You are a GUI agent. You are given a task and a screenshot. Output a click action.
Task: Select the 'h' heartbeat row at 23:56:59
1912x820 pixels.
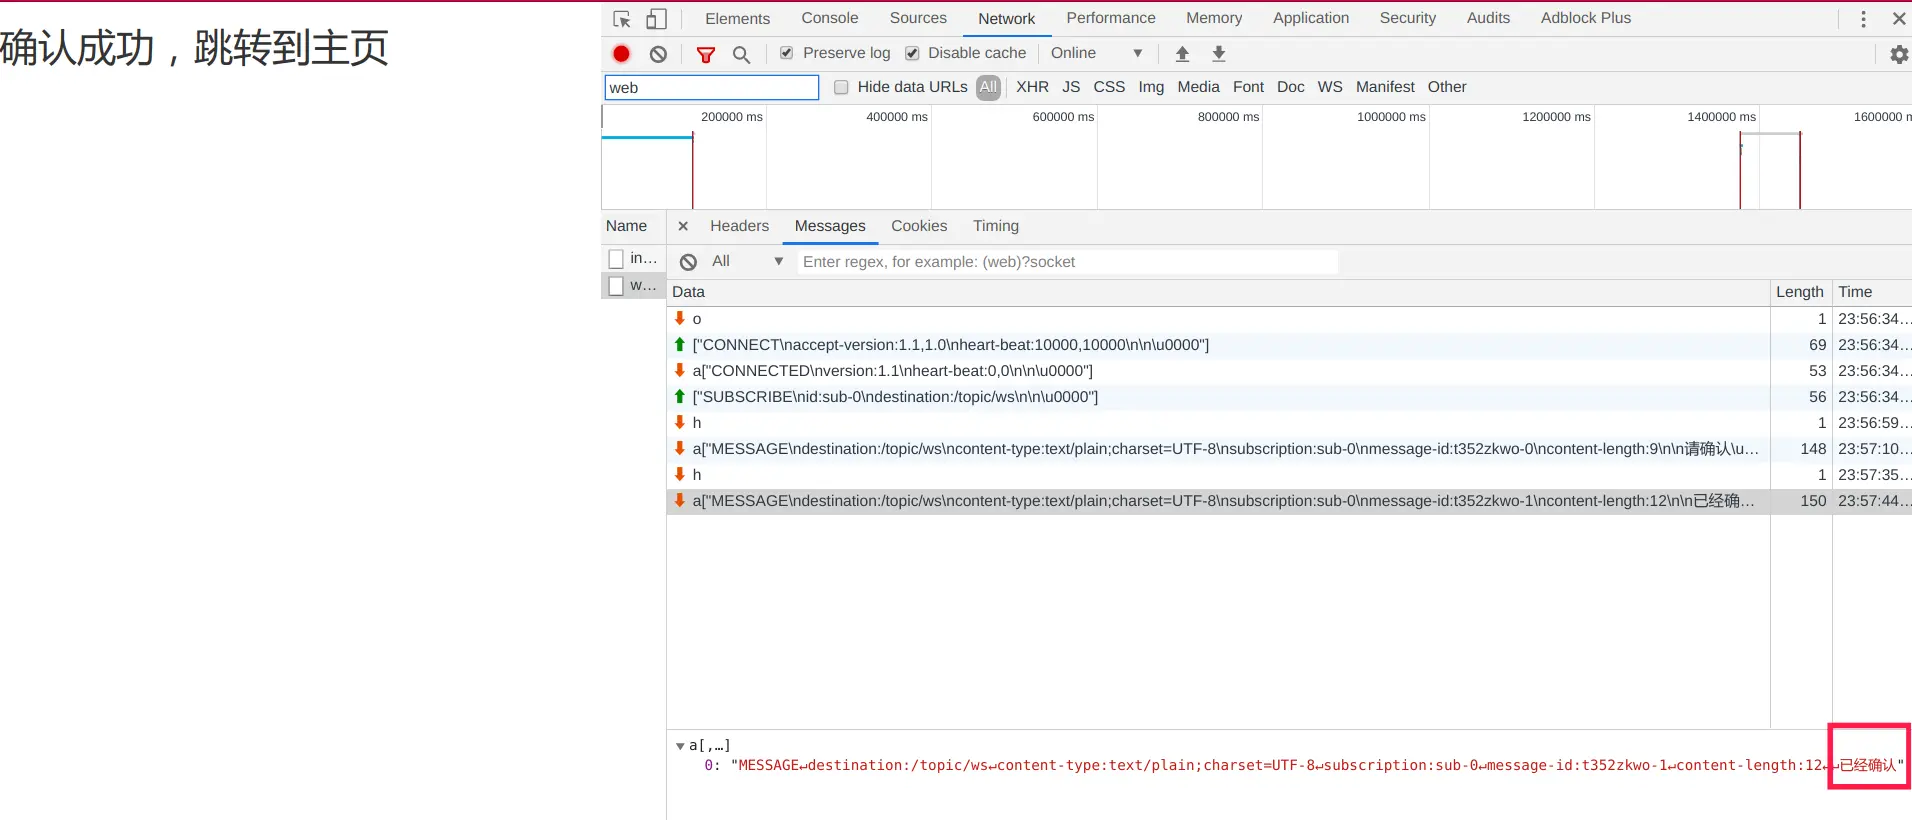(x=1289, y=423)
